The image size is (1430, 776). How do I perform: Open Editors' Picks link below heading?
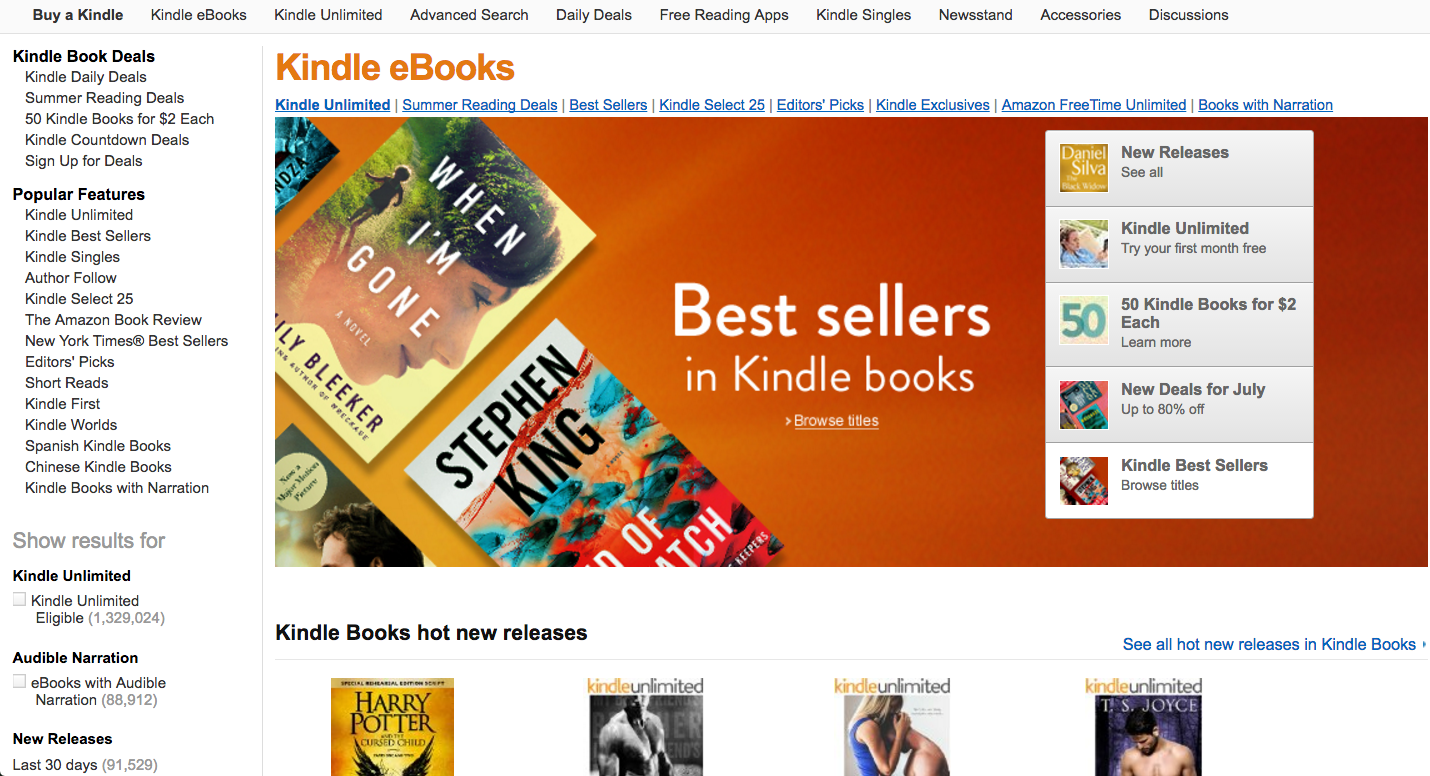point(820,105)
